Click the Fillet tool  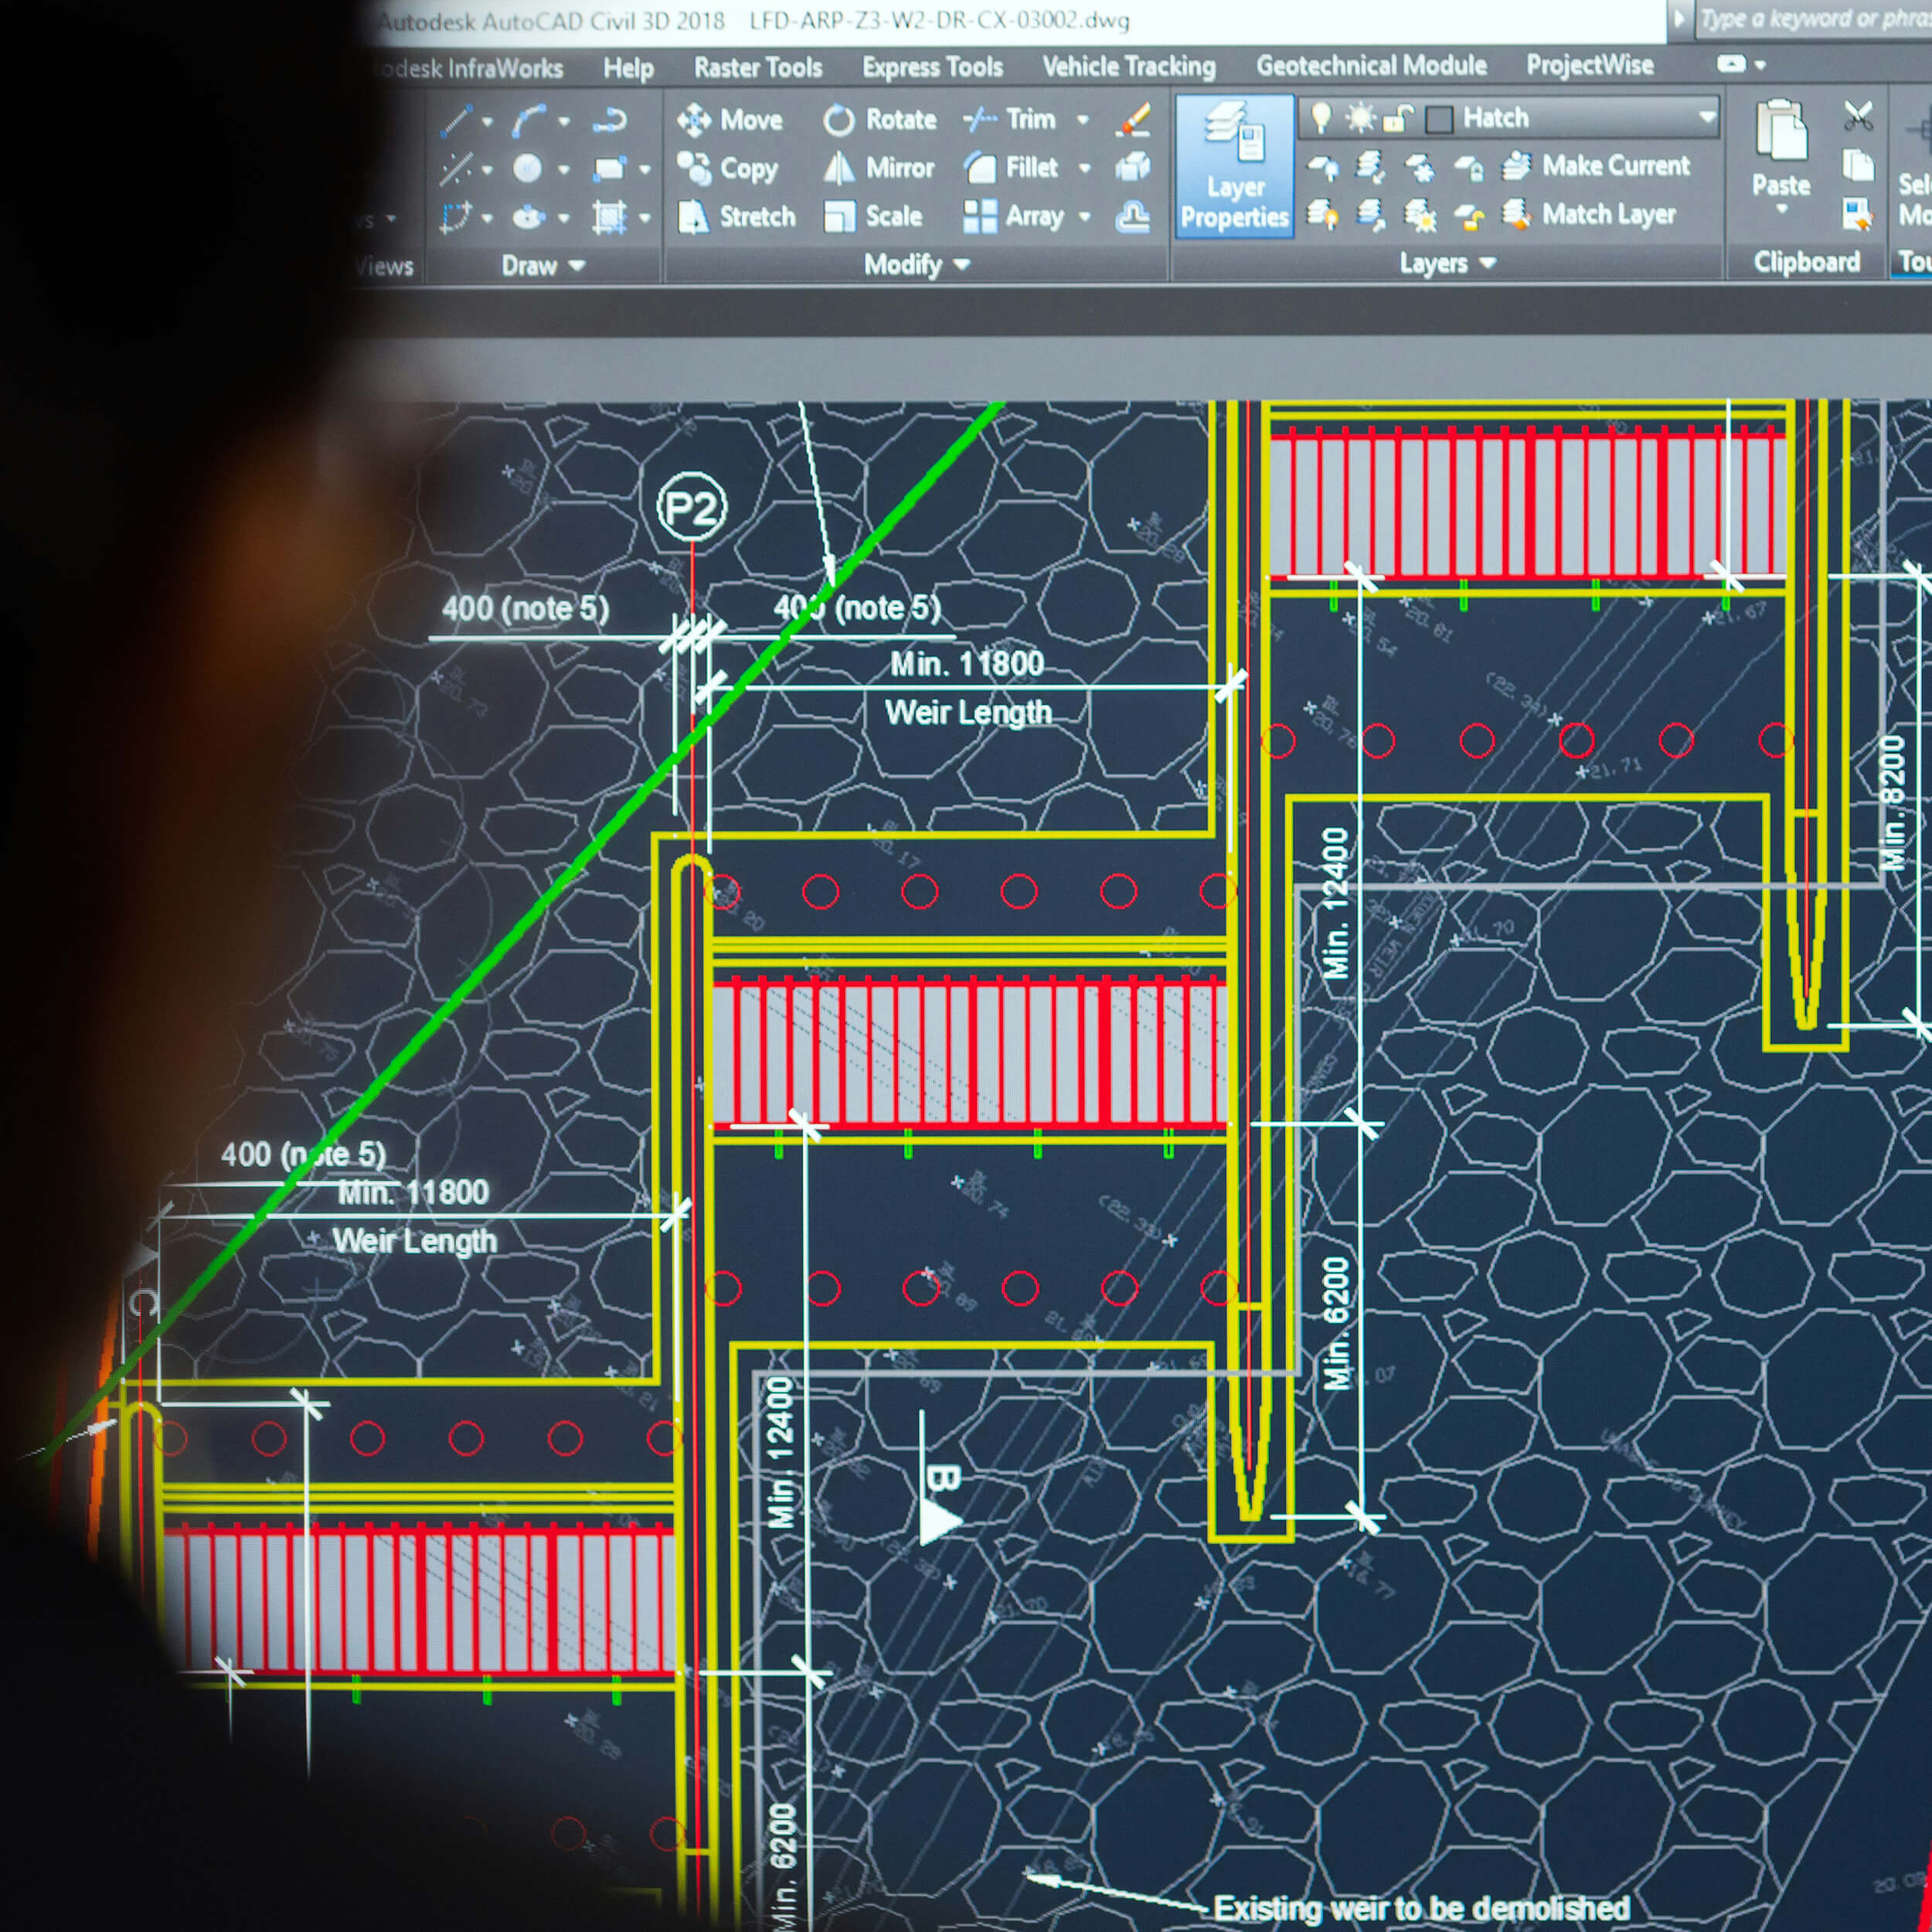1011,167
